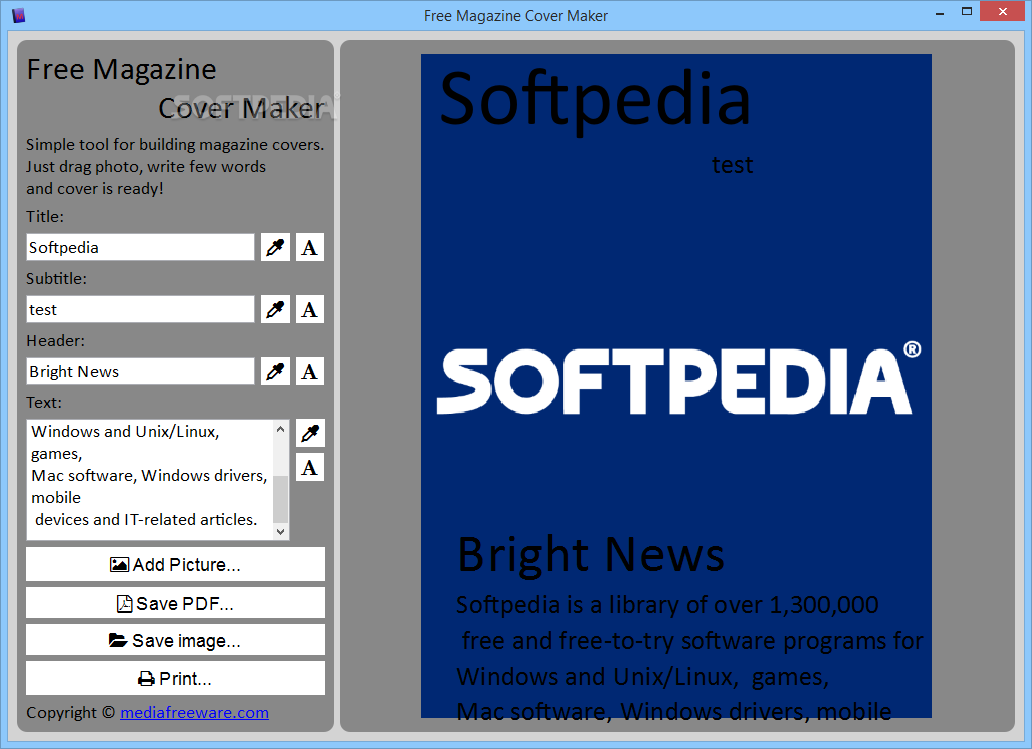This screenshot has width=1032, height=749.
Task: Click the Text box scrollbar thumb
Action: (x=280, y=498)
